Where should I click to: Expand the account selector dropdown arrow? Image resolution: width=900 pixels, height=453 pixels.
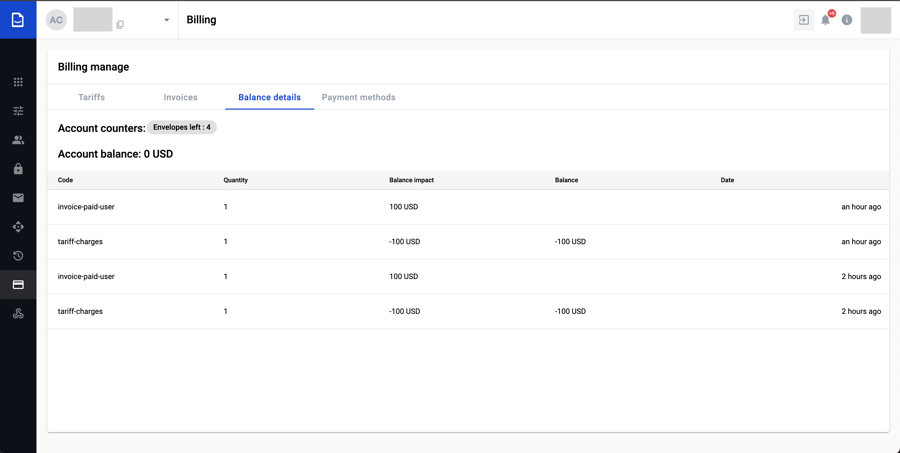pos(167,20)
